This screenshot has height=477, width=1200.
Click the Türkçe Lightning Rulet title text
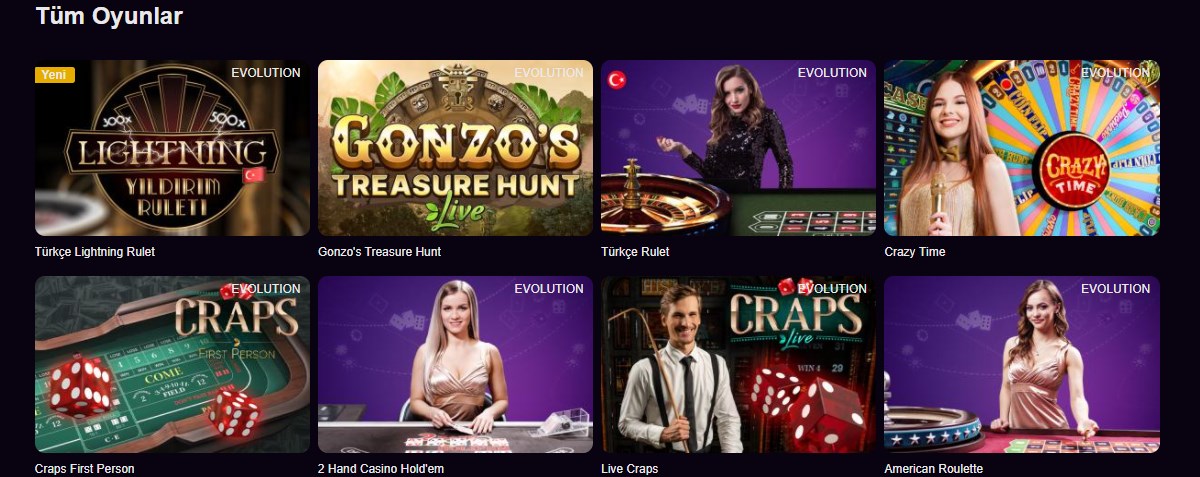95,252
